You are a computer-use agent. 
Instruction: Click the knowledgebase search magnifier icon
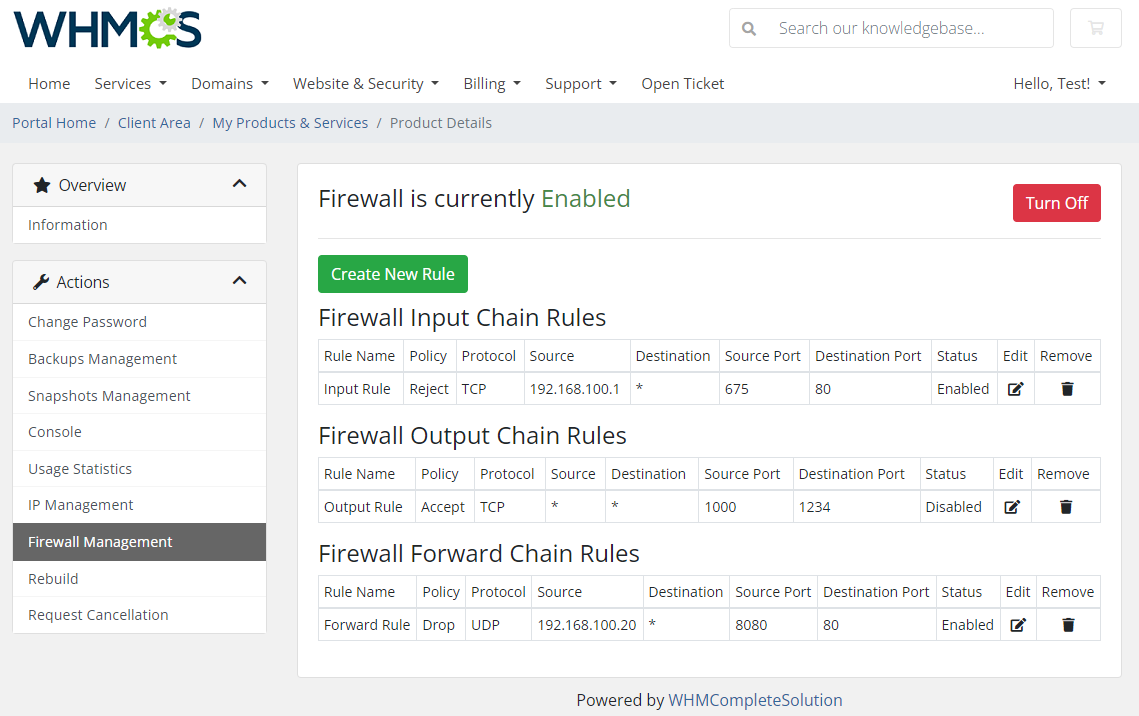coord(749,28)
